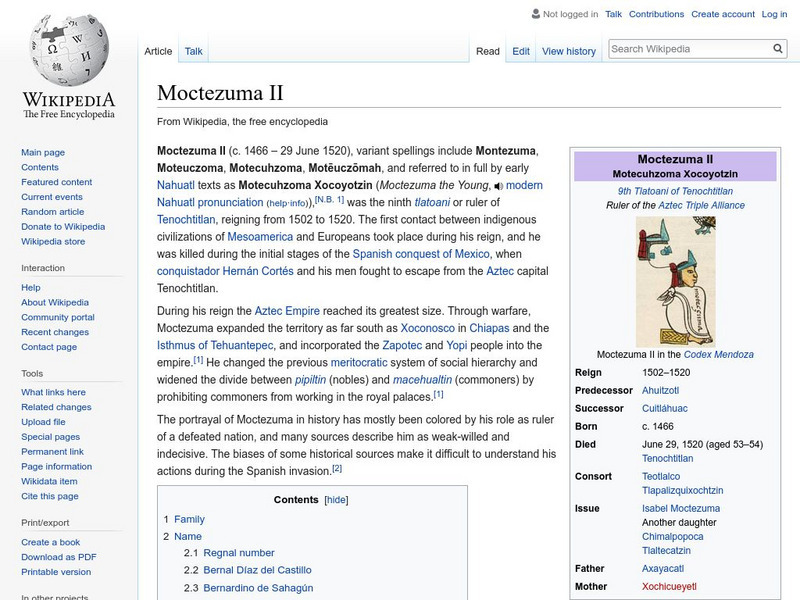
Task: Open Donate to Wikipedia
Action: [x=63, y=227]
